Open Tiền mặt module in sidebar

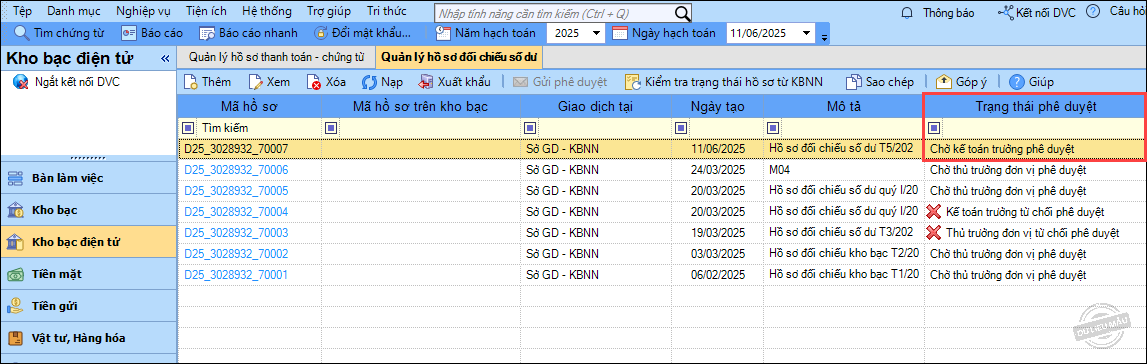pos(89,274)
